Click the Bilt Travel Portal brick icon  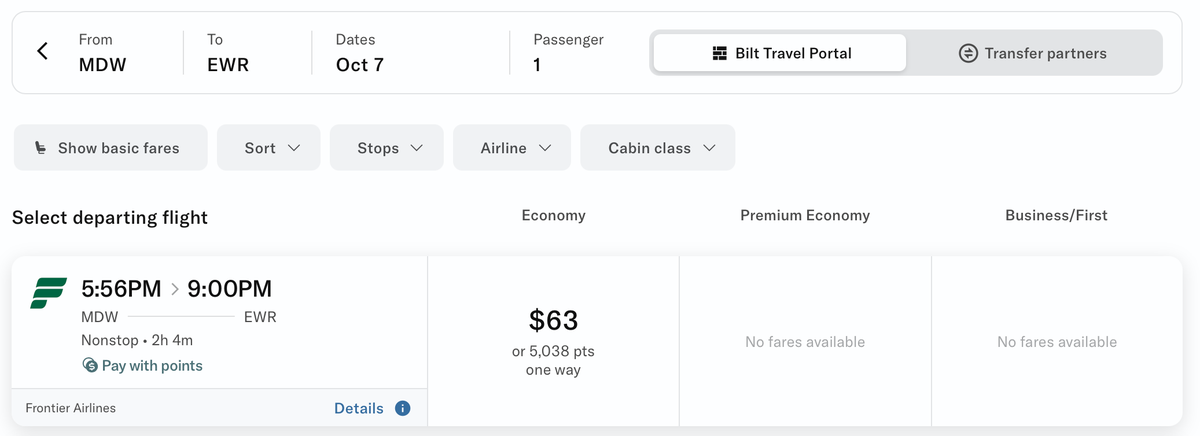coord(719,53)
